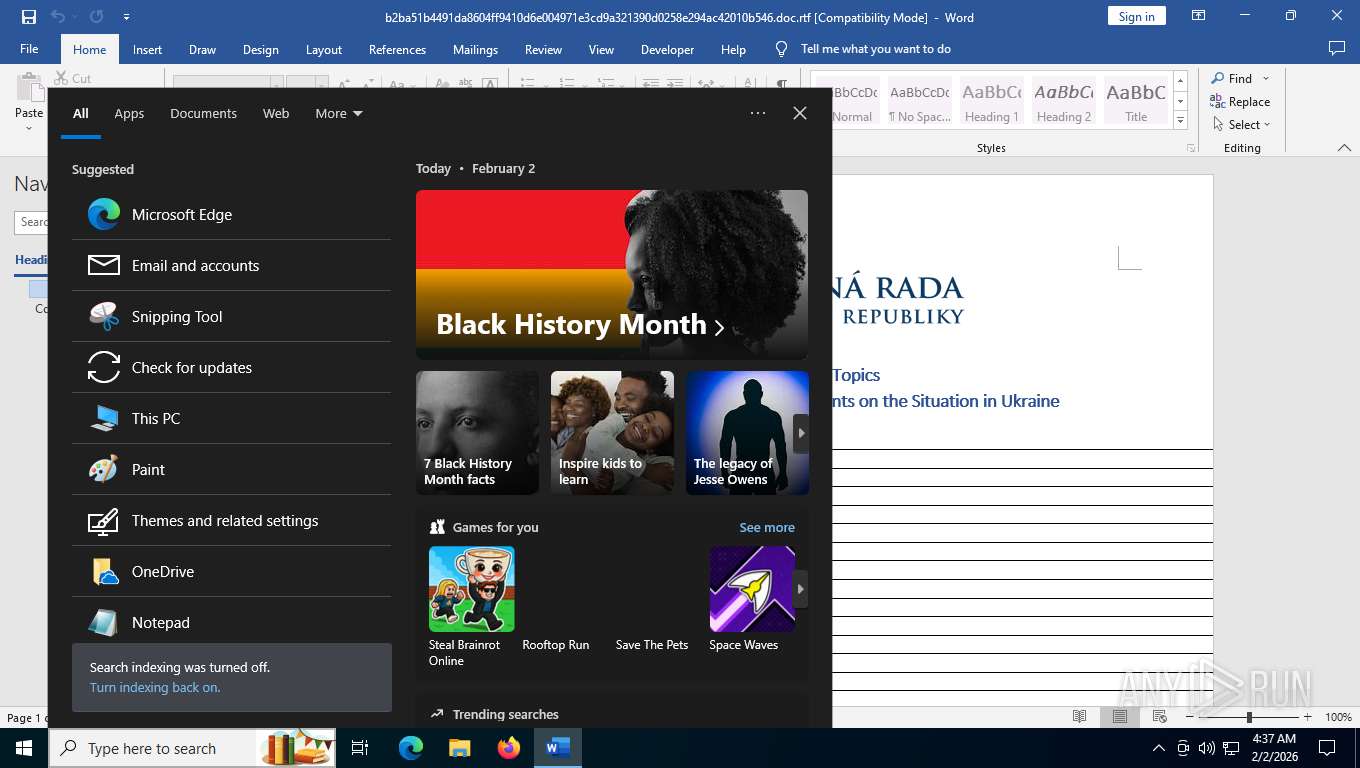
Task: Click the Save icon in Word title bar
Action: 28,17
